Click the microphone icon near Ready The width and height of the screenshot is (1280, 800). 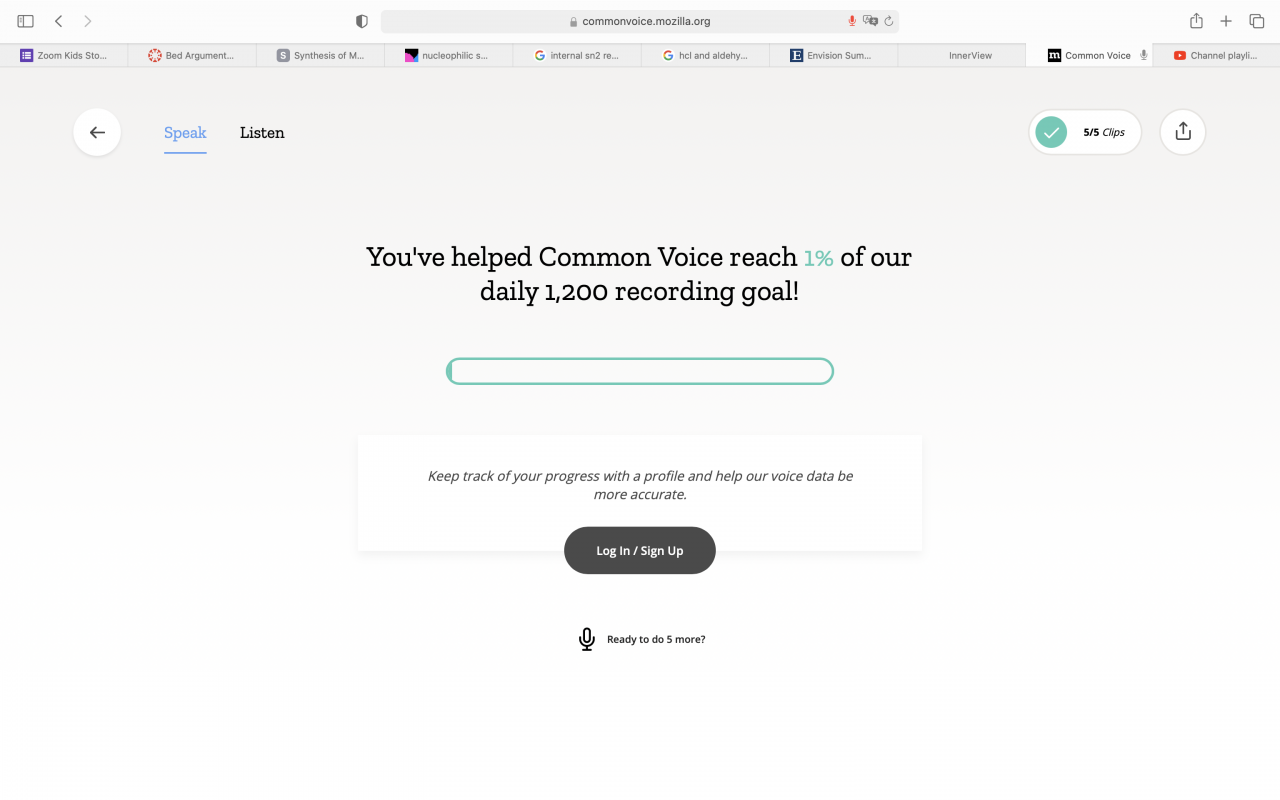coord(587,639)
